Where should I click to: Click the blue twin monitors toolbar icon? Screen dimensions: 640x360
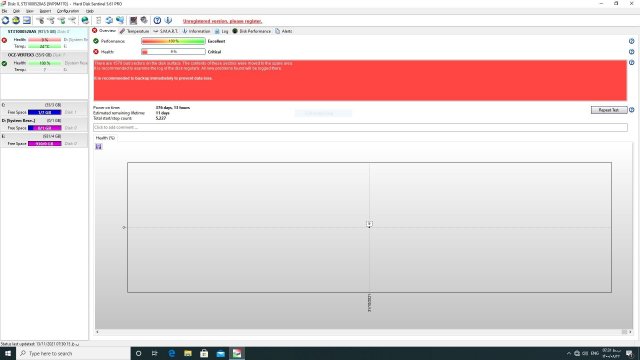[120, 20]
